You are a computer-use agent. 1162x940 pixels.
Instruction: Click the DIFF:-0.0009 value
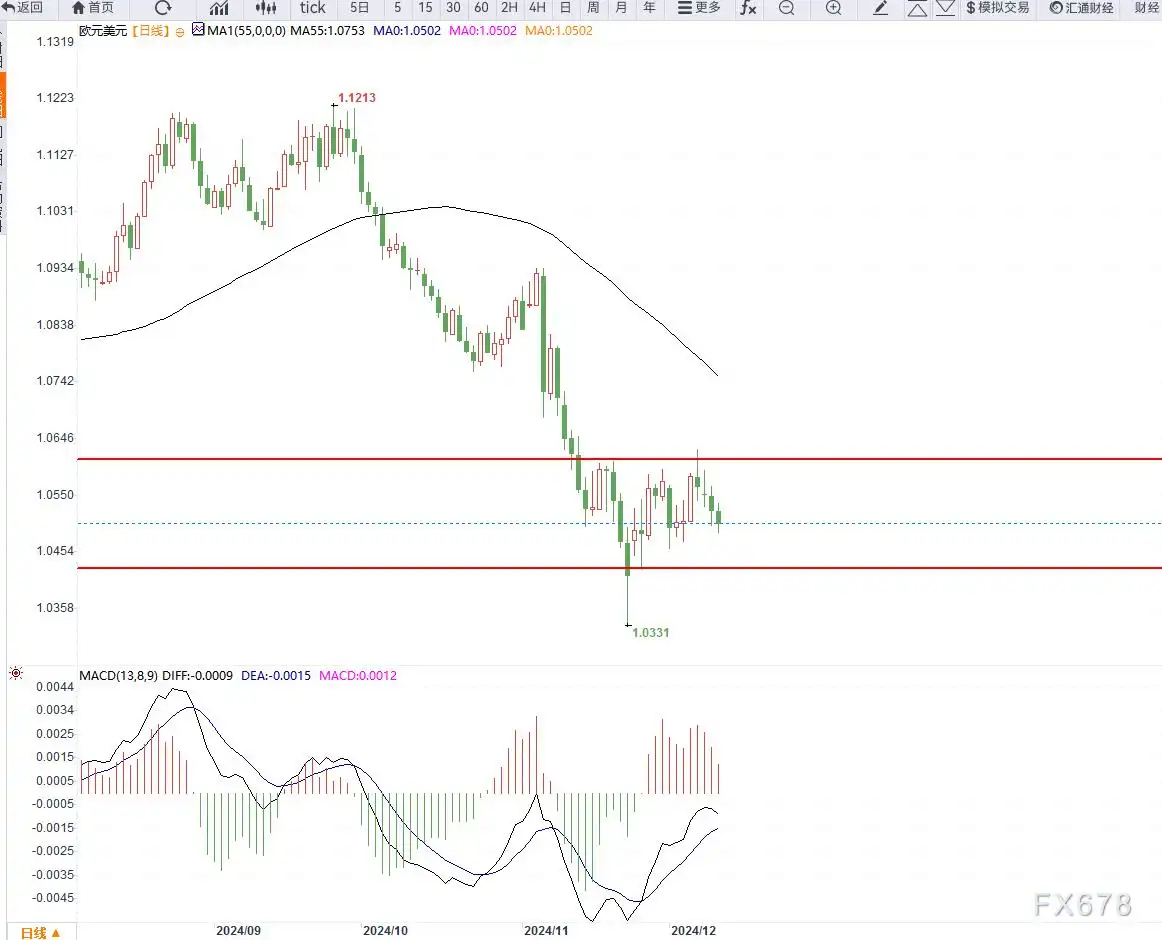click(197, 675)
